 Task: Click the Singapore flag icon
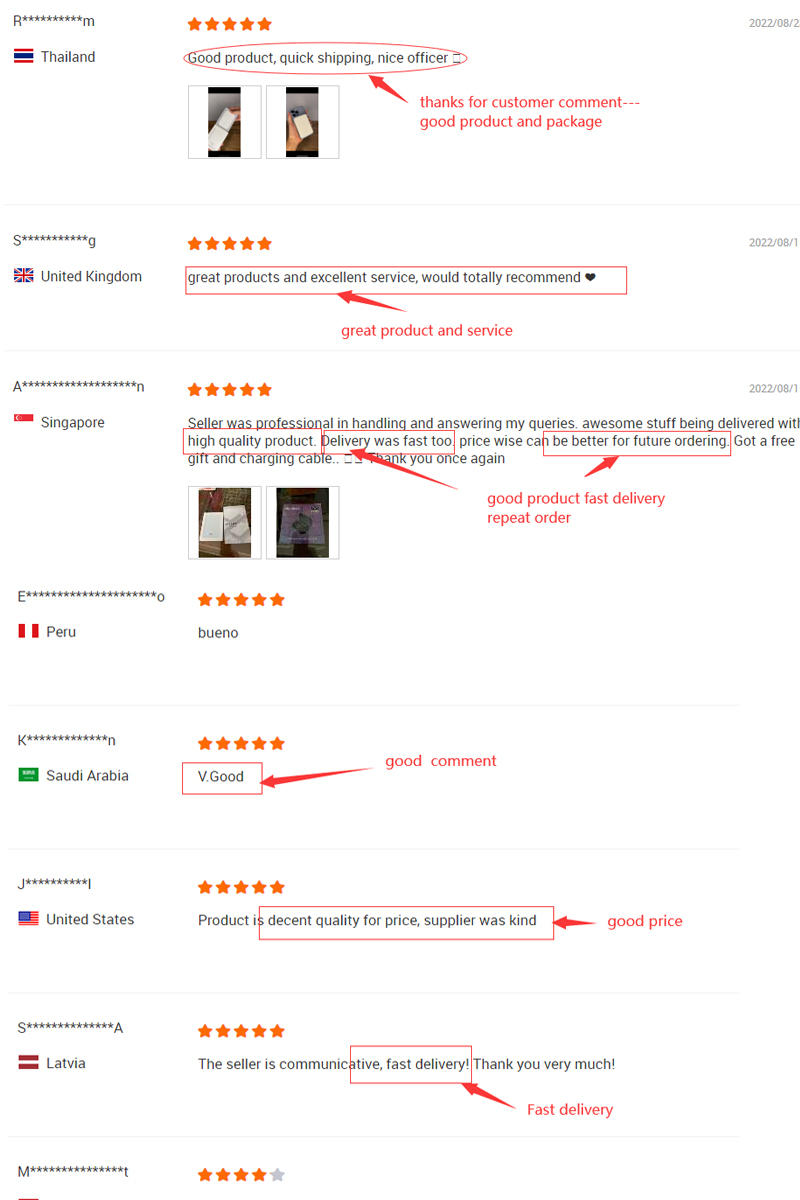coord(24,419)
